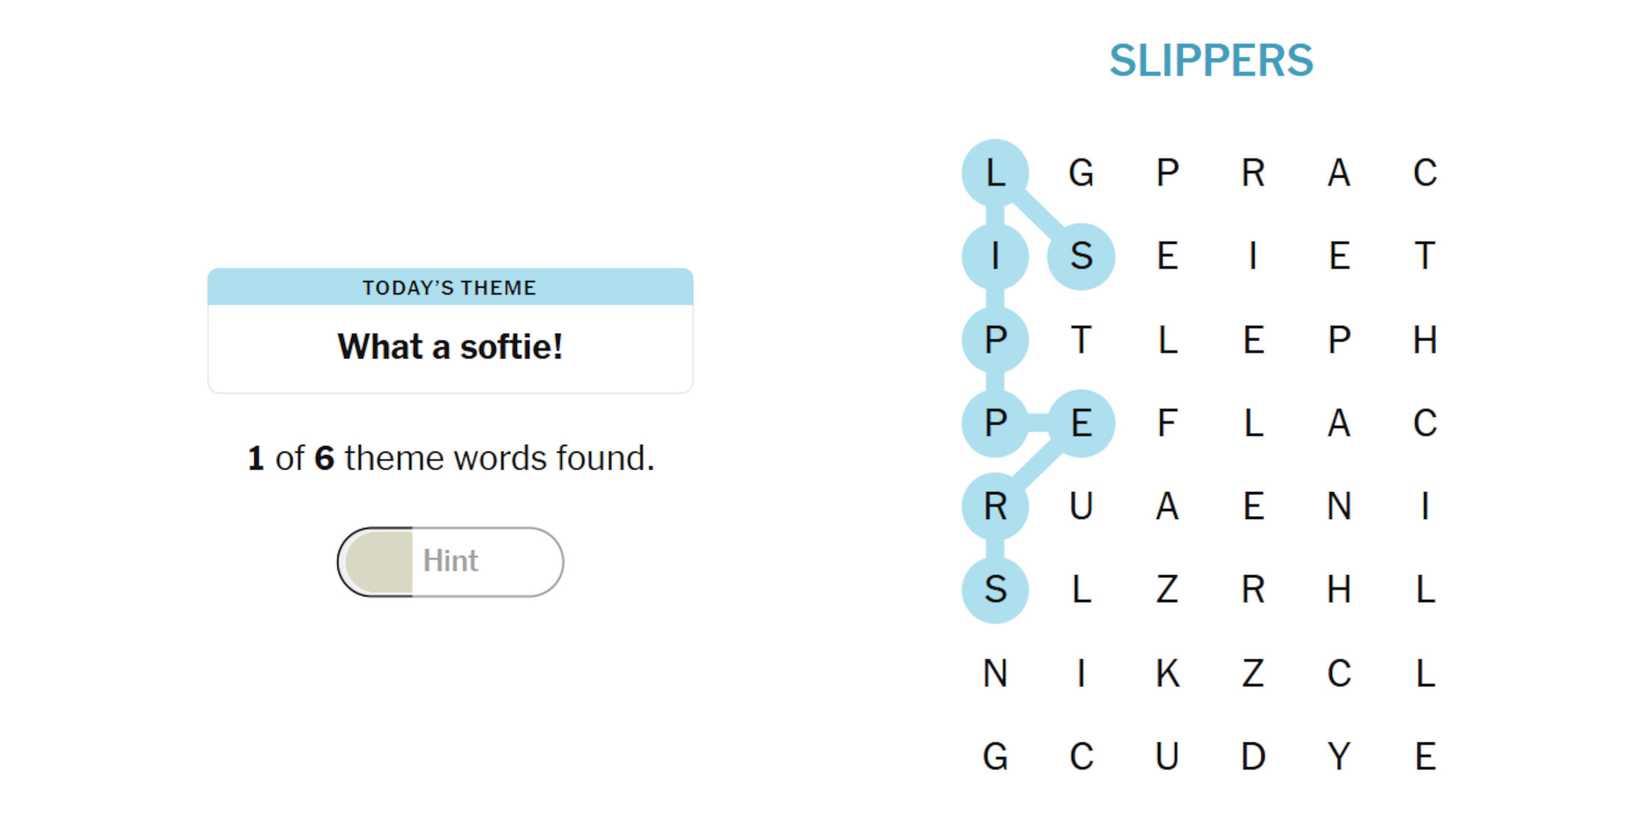Click the highlighted letter E in the path
Viewport: 1650px width, 825px height.
pyautogui.click(x=1081, y=424)
